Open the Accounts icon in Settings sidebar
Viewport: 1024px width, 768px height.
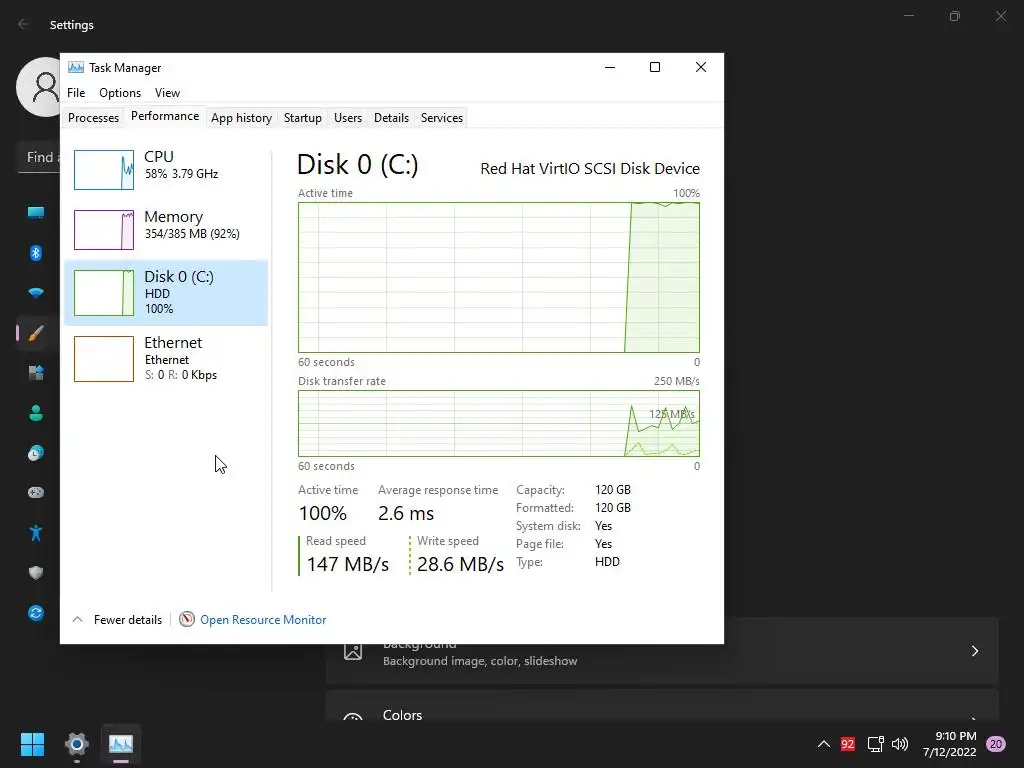(36, 413)
